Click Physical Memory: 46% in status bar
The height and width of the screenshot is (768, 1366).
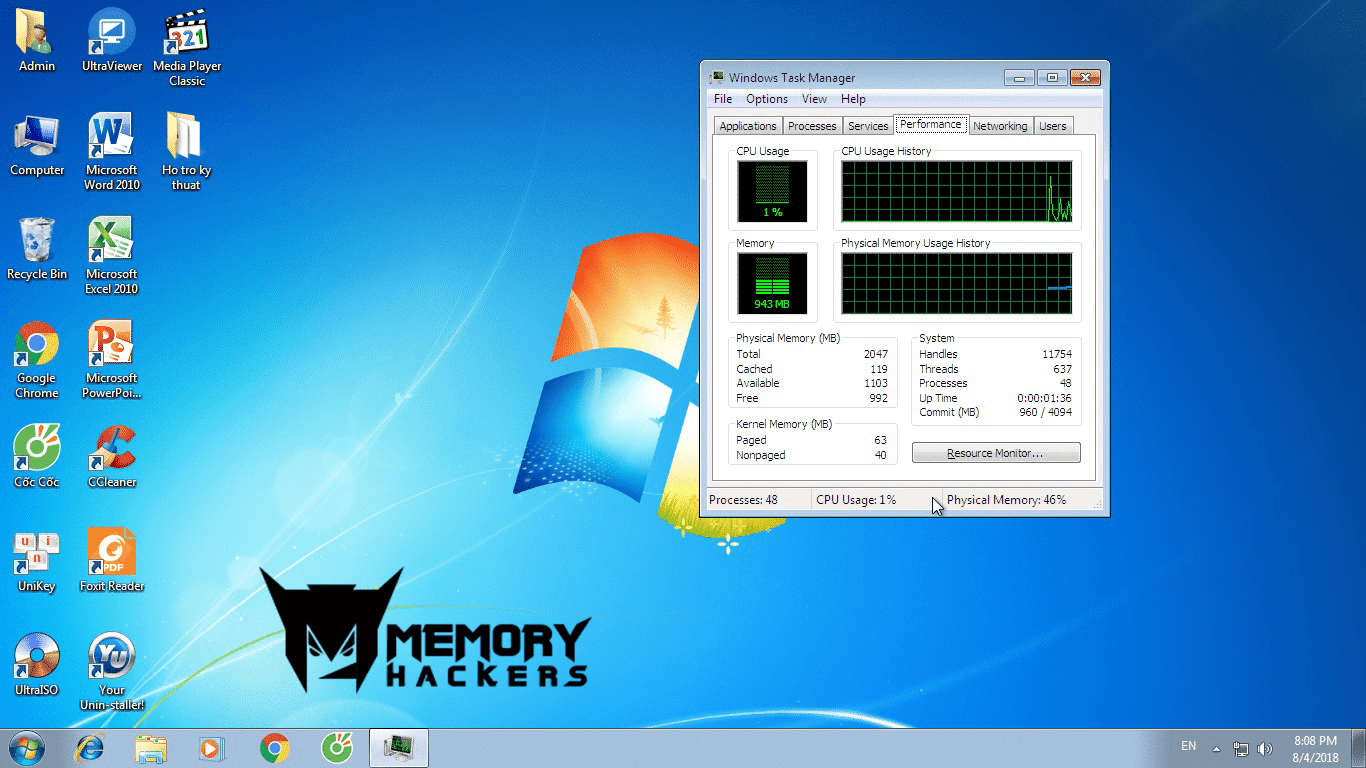point(1006,500)
